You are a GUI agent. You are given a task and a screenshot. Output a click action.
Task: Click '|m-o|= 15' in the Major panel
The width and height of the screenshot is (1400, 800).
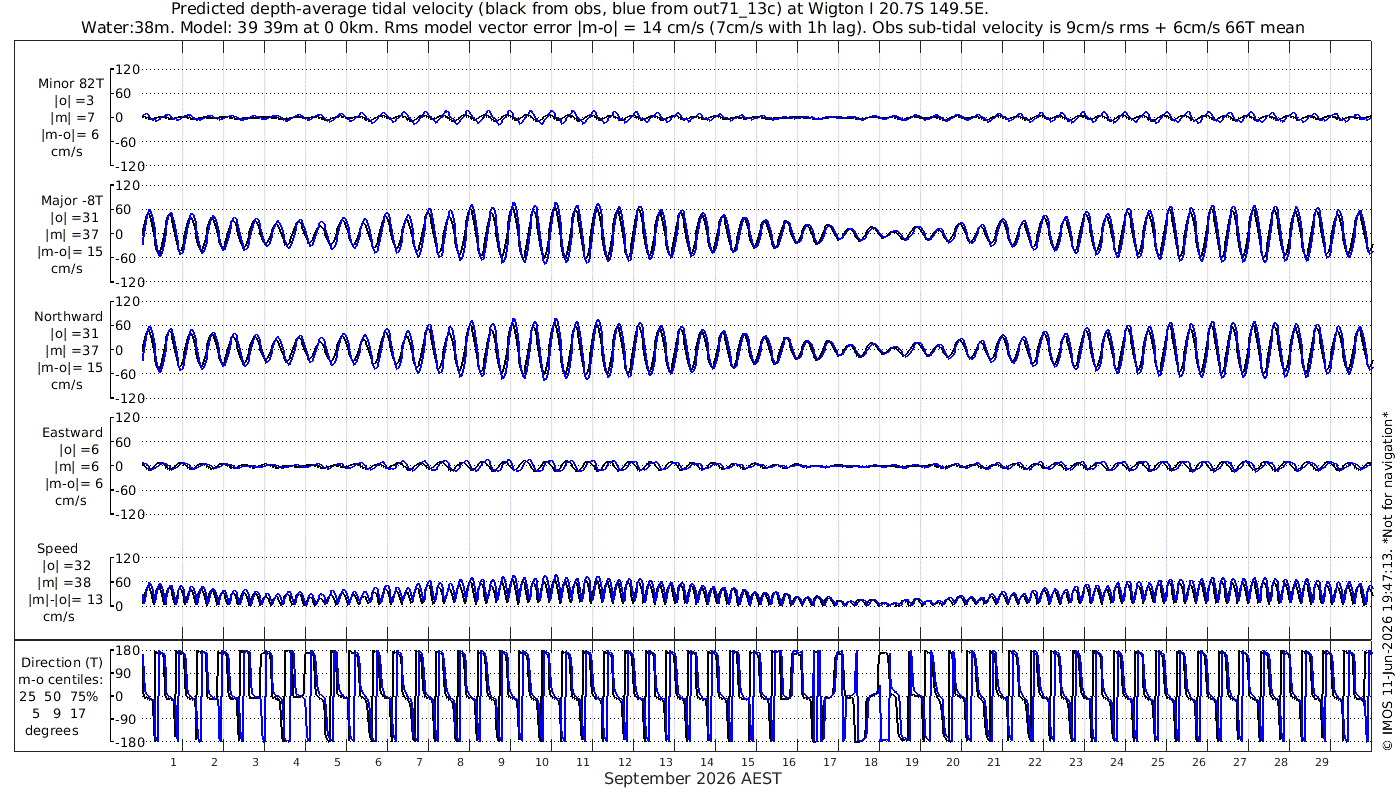(71, 252)
